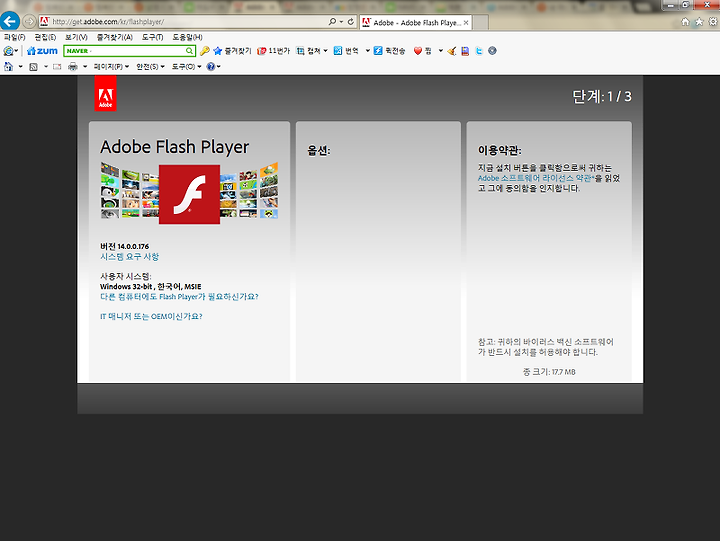Expand the 찜 dropdown arrow
This screenshot has width=720, height=541.
[440, 51]
